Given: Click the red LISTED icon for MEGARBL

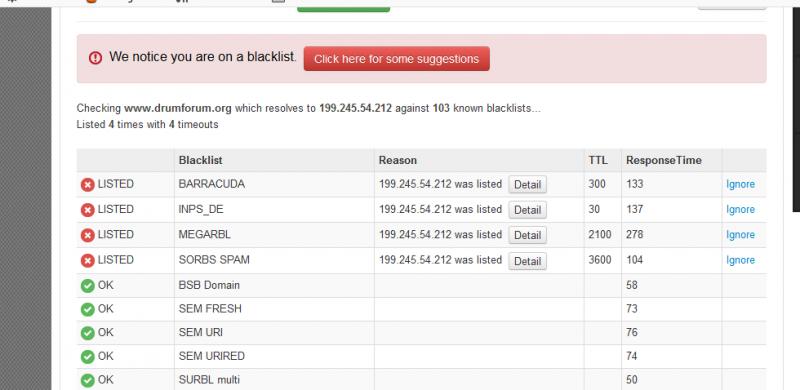Looking at the screenshot, I should point(88,235).
